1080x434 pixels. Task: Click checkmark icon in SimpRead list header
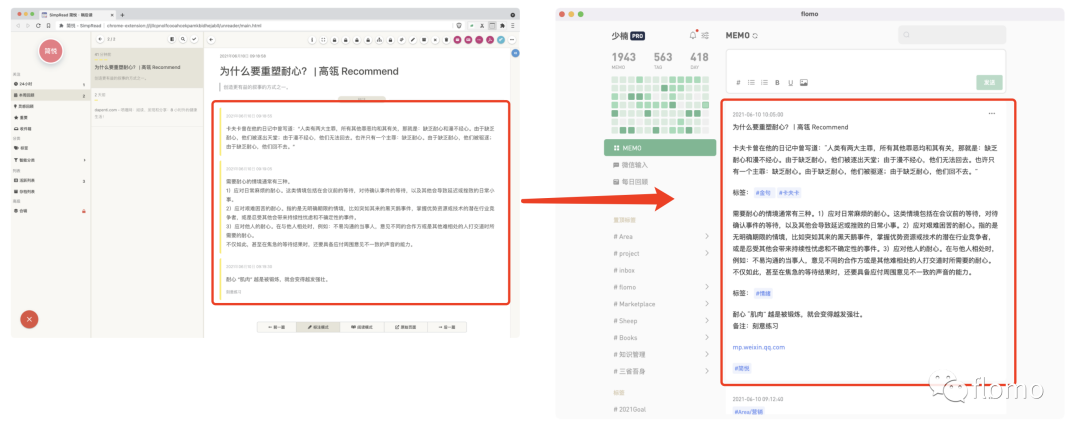pyautogui.click(x=194, y=40)
